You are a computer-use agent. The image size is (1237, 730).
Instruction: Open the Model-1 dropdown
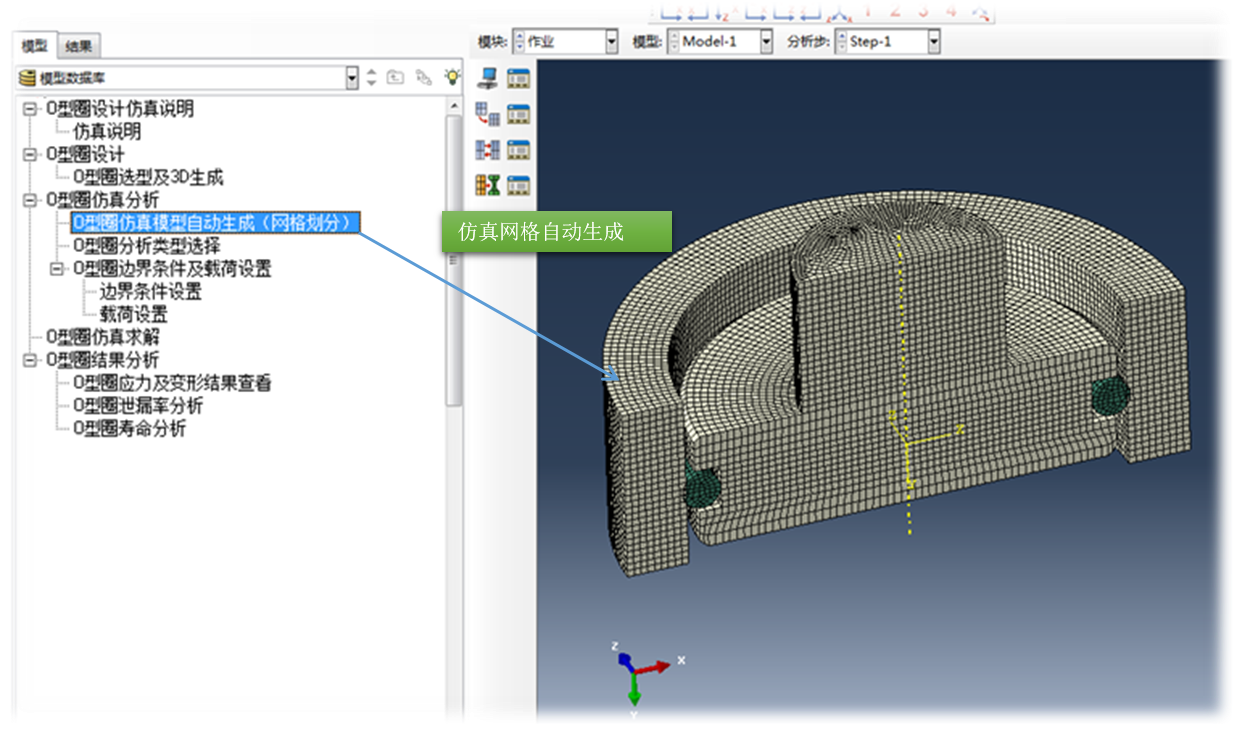coord(766,42)
